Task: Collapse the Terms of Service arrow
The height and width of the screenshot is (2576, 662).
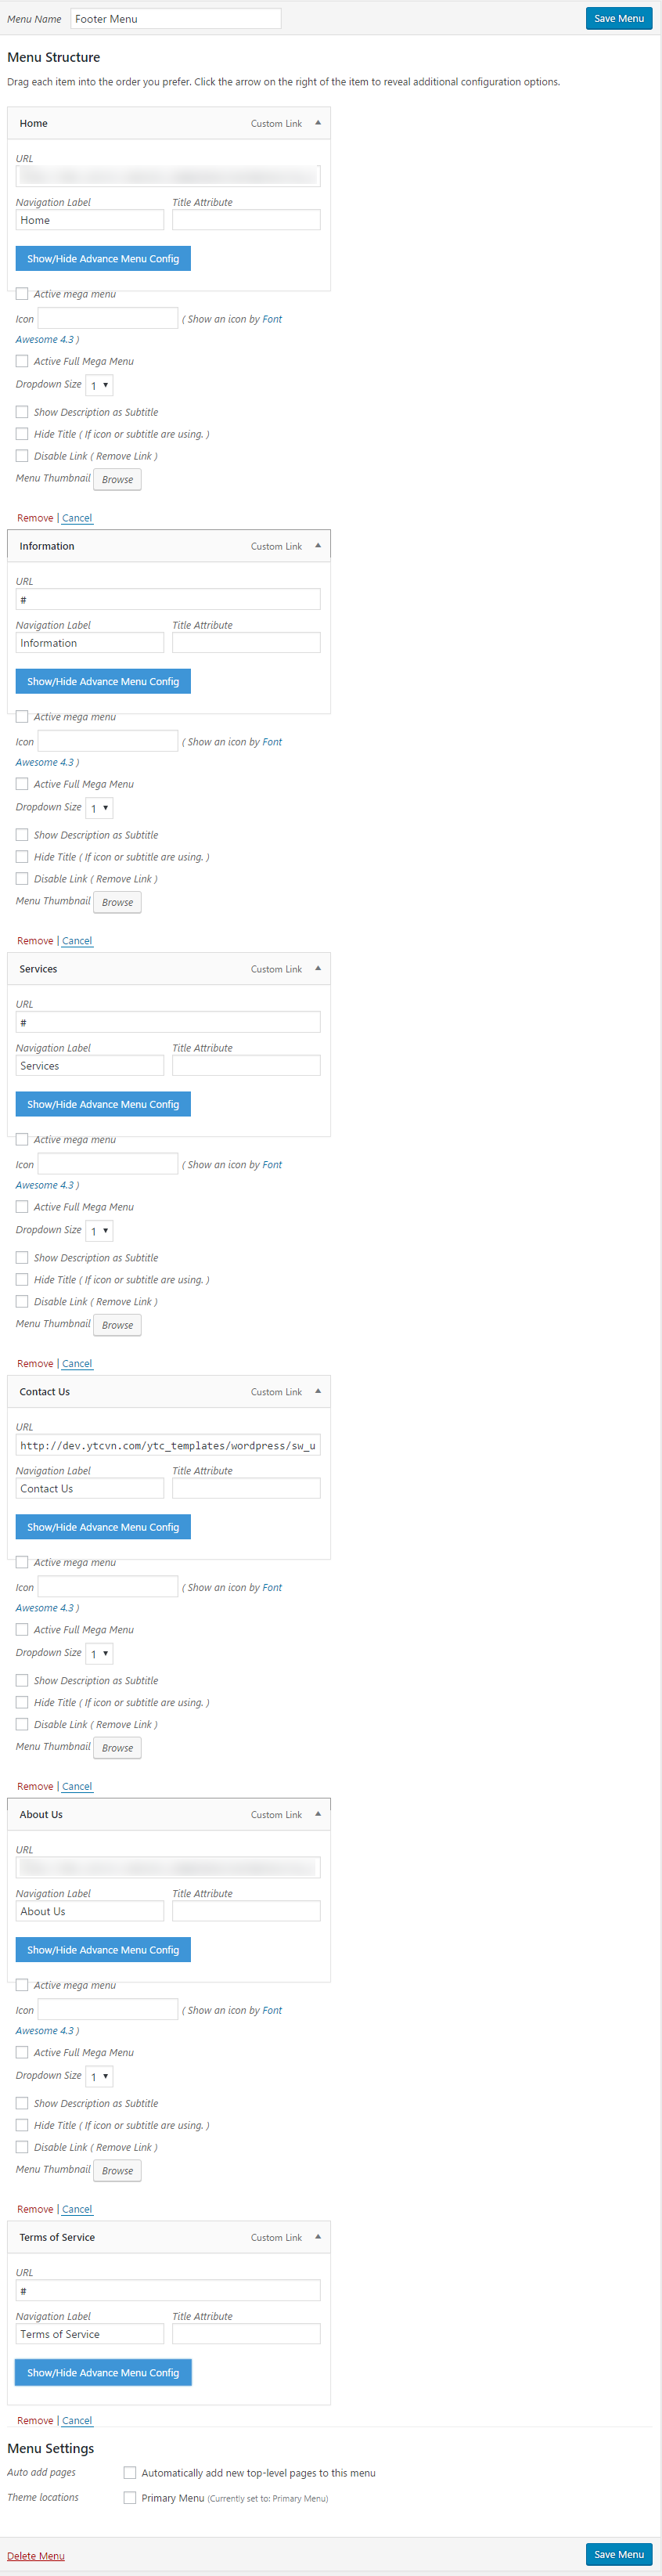Action: [x=318, y=2237]
